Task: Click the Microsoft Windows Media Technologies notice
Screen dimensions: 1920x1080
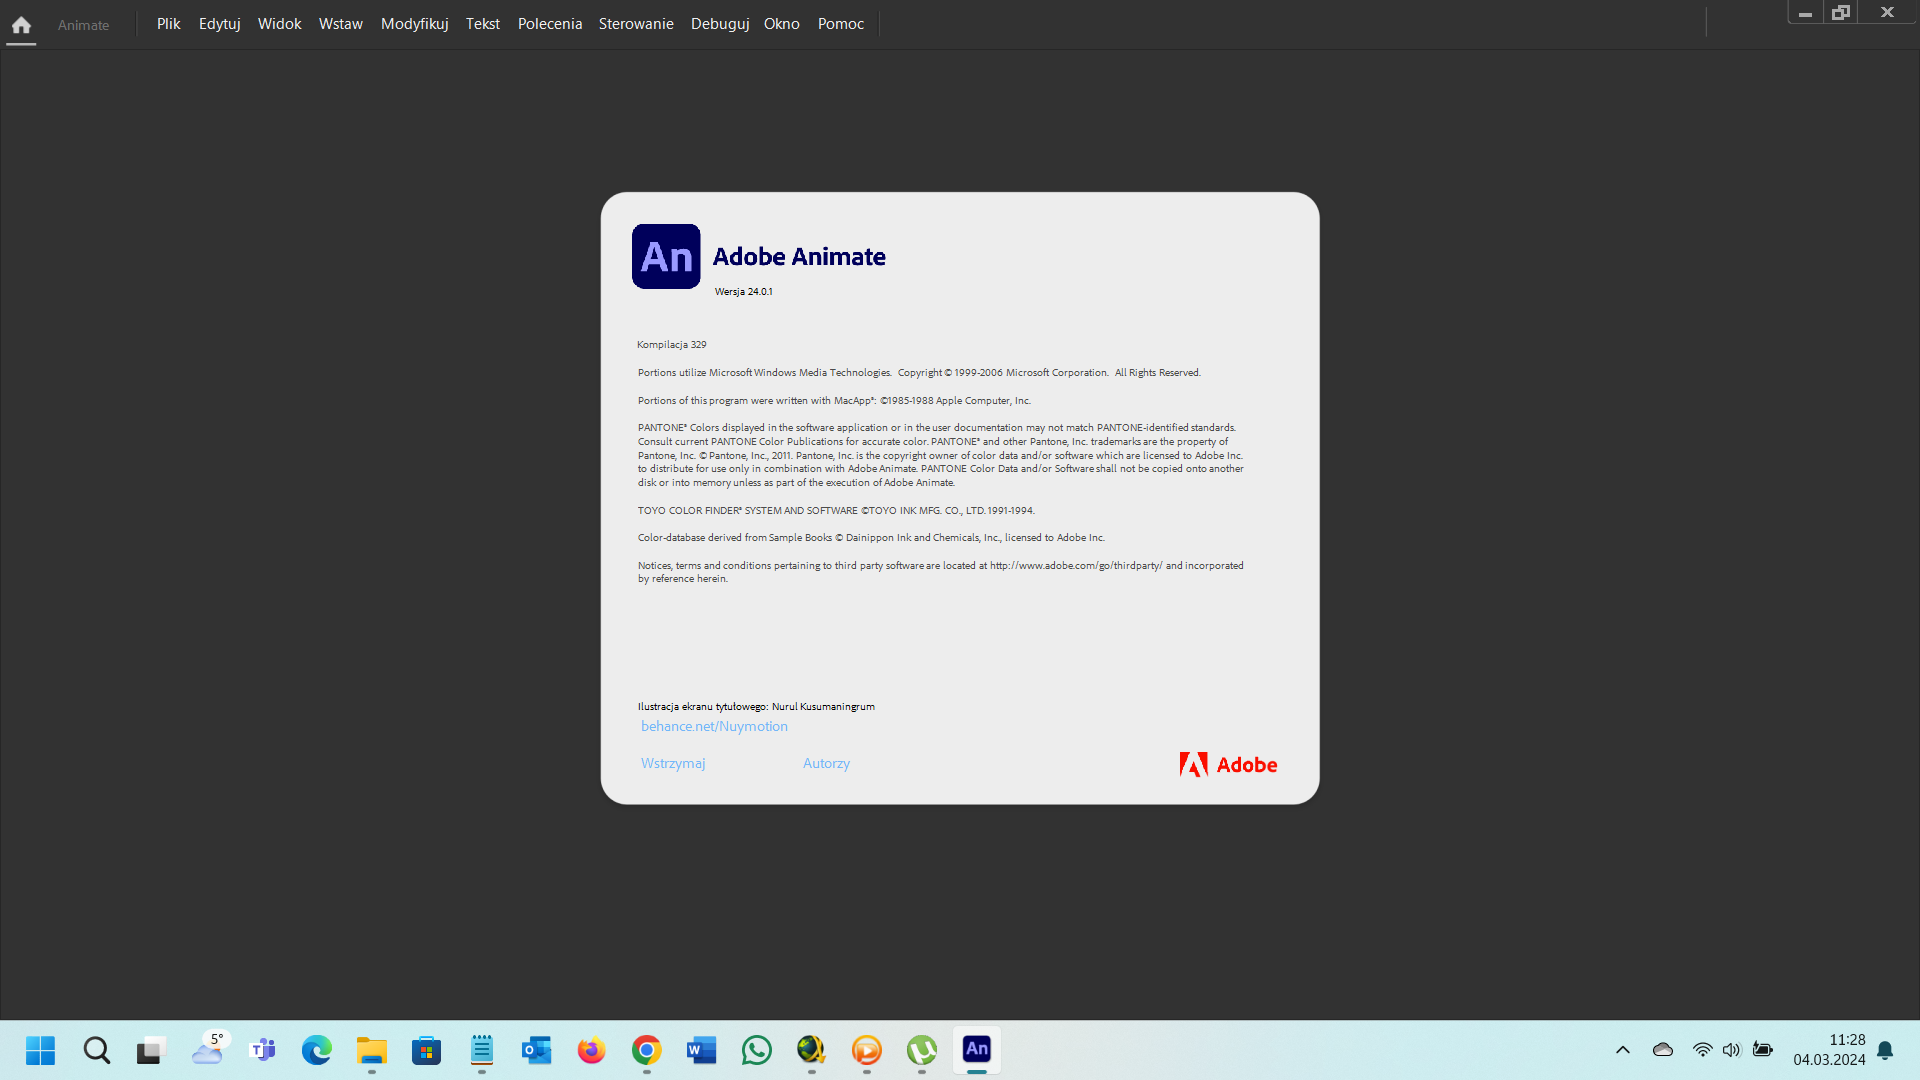Action: [919, 373]
